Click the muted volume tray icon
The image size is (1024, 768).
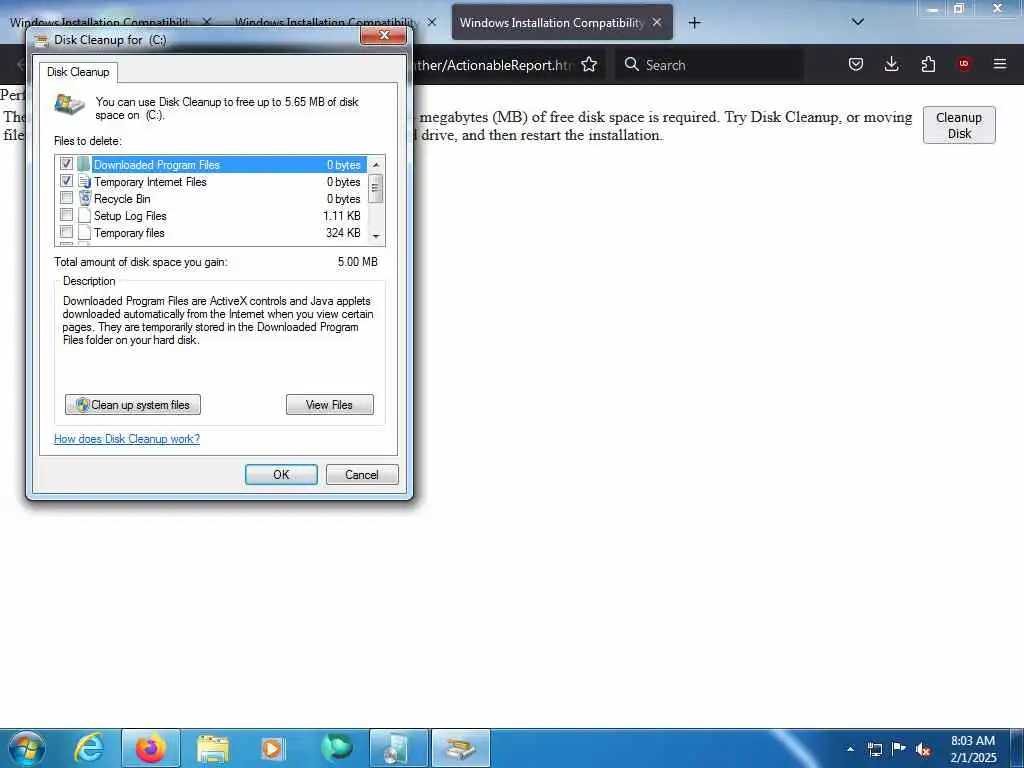(923, 749)
